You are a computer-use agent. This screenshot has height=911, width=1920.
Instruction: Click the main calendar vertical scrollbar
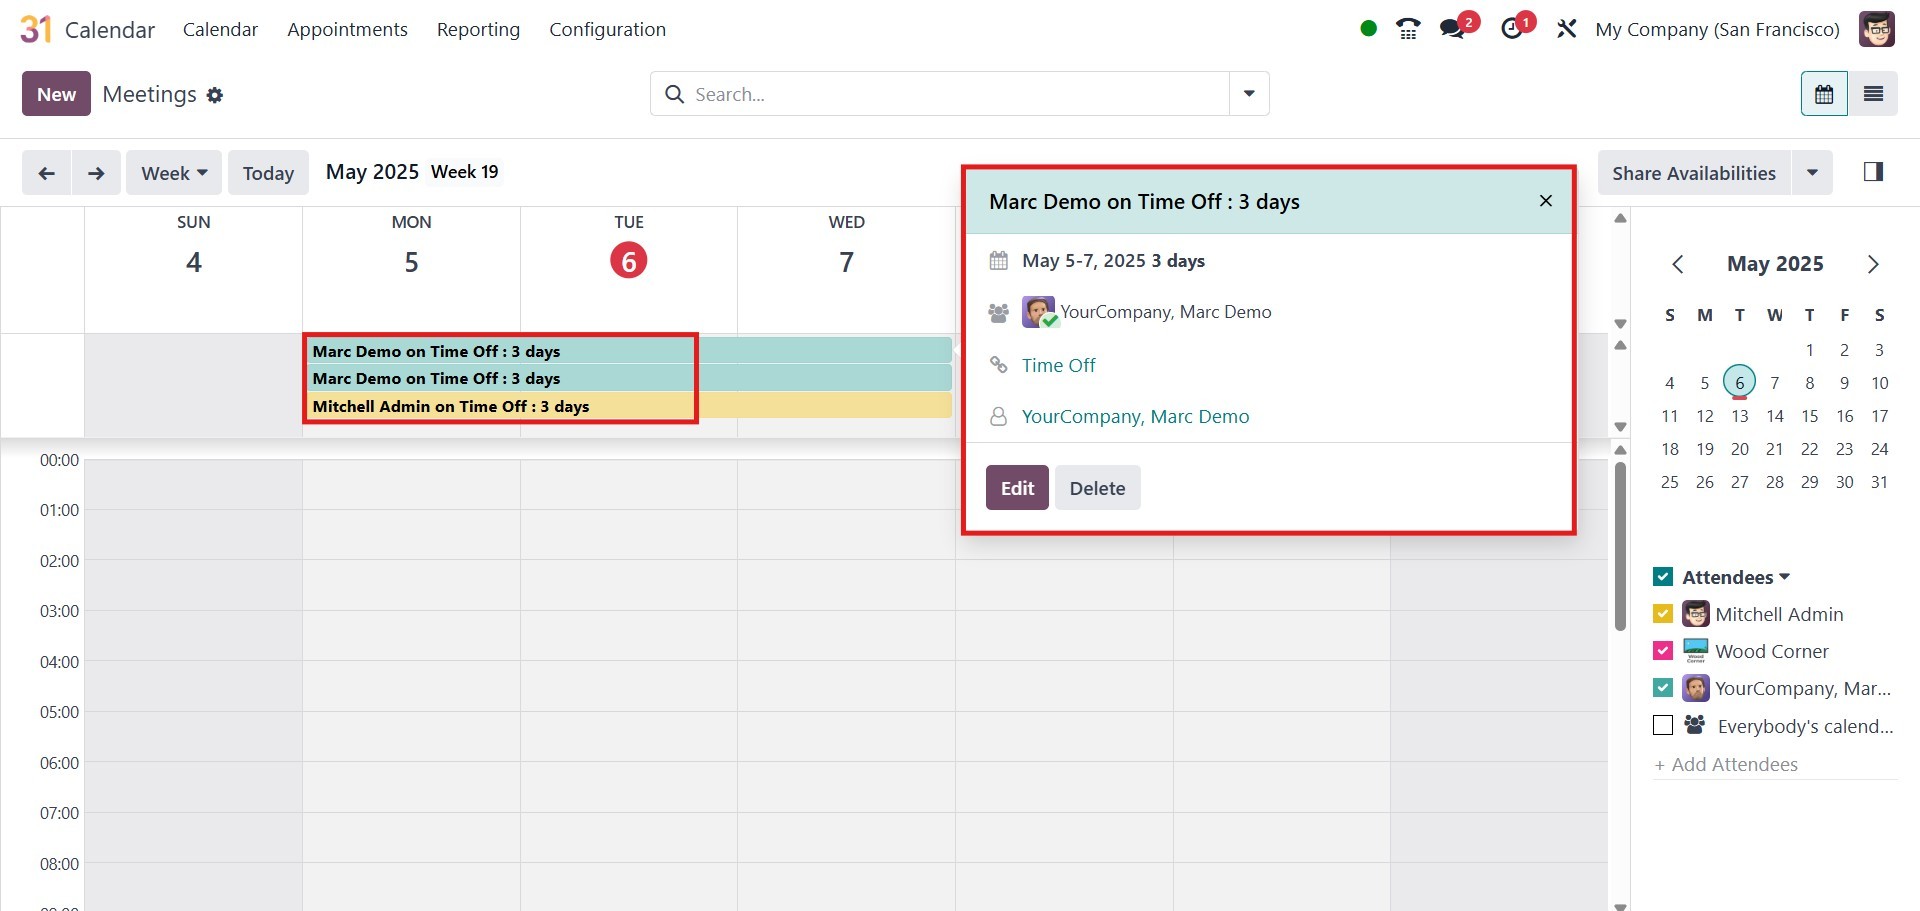[1620, 545]
